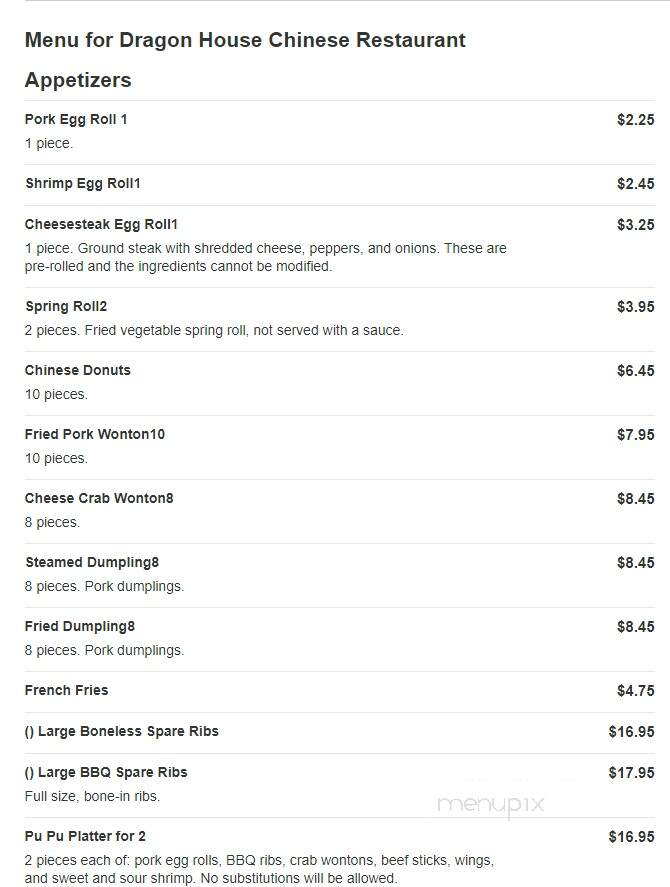Select the French Fries item

click(x=66, y=690)
